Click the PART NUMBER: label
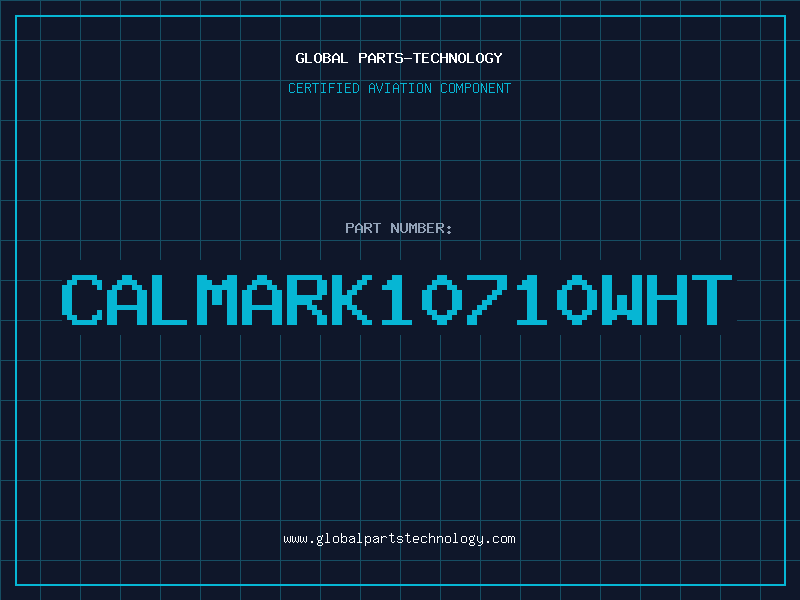The height and width of the screenshot is (600, 800). [x=399, y=228]
